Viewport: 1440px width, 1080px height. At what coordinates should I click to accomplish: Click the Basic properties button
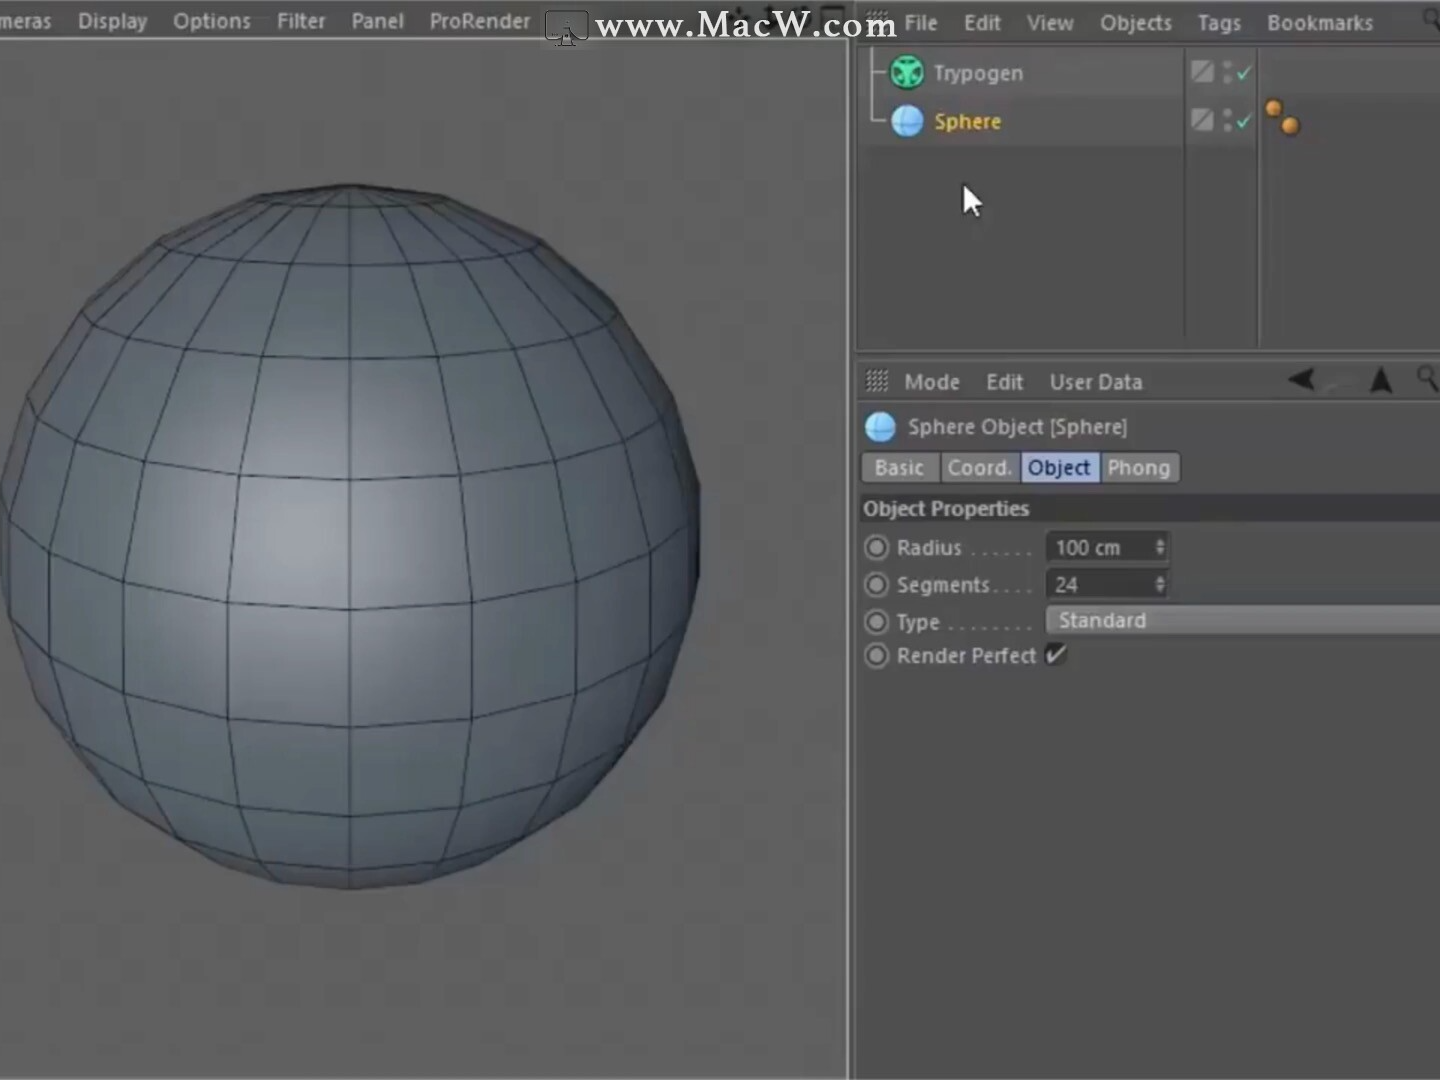pos(899,467)
